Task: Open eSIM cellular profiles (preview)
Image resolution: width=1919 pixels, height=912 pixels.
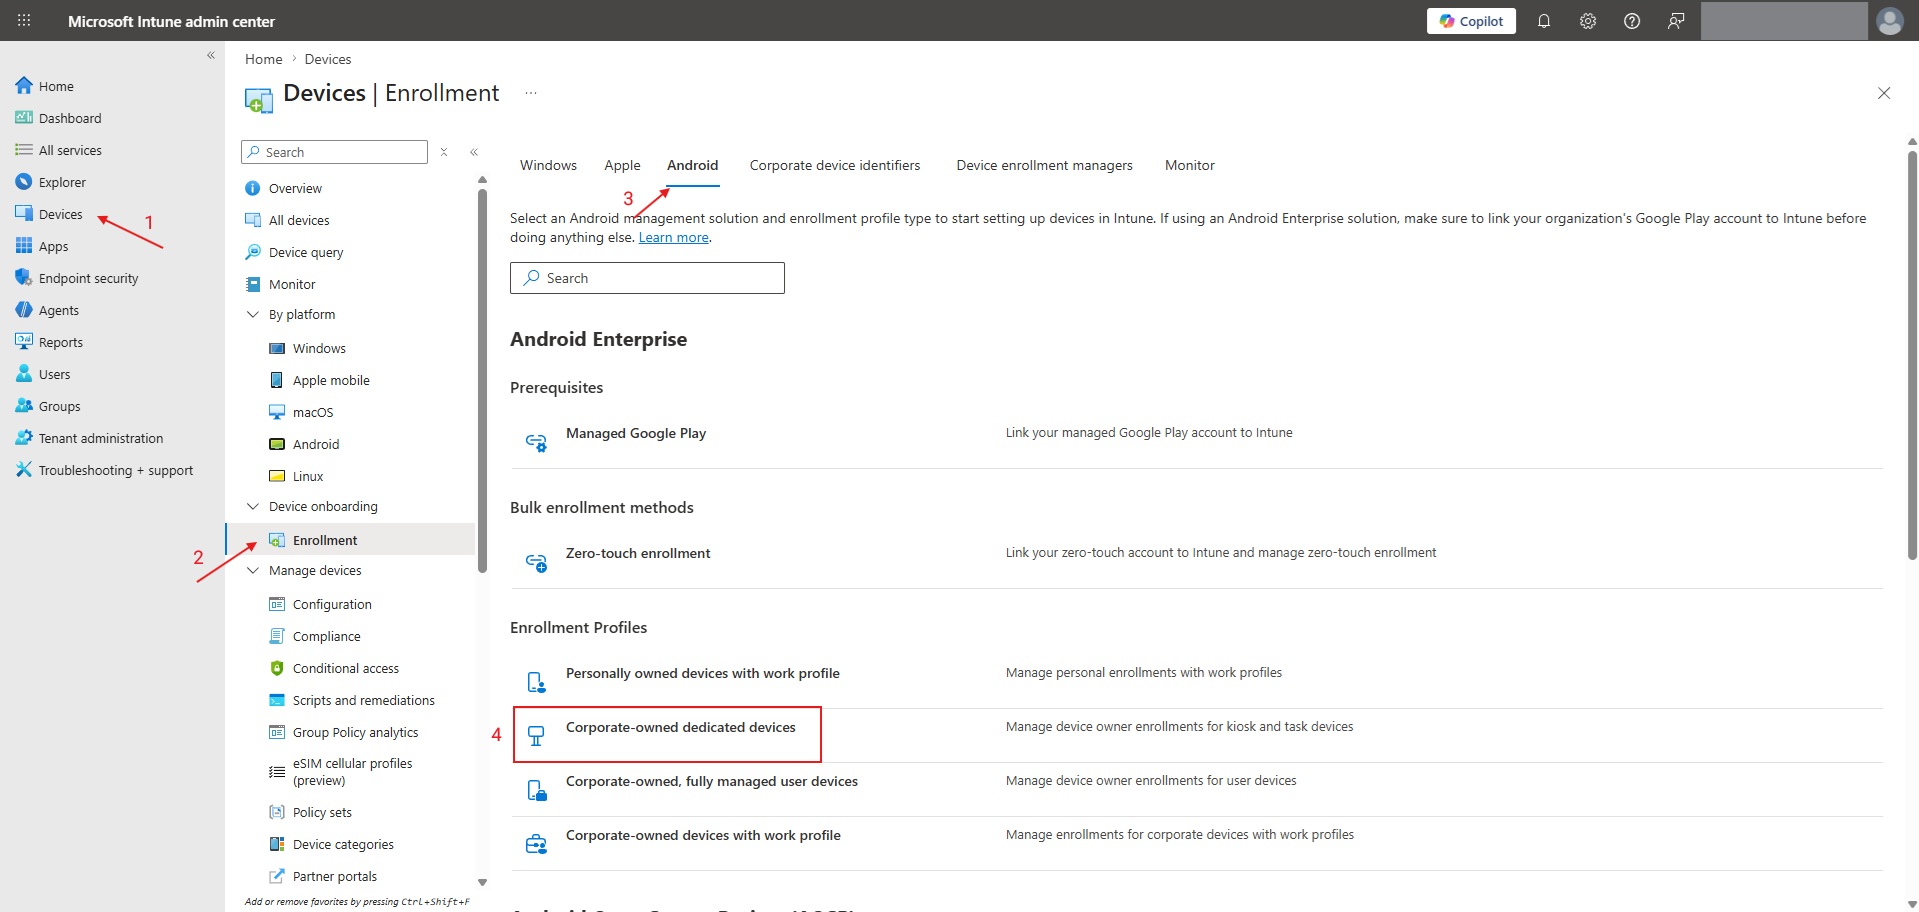Action: 352,772
